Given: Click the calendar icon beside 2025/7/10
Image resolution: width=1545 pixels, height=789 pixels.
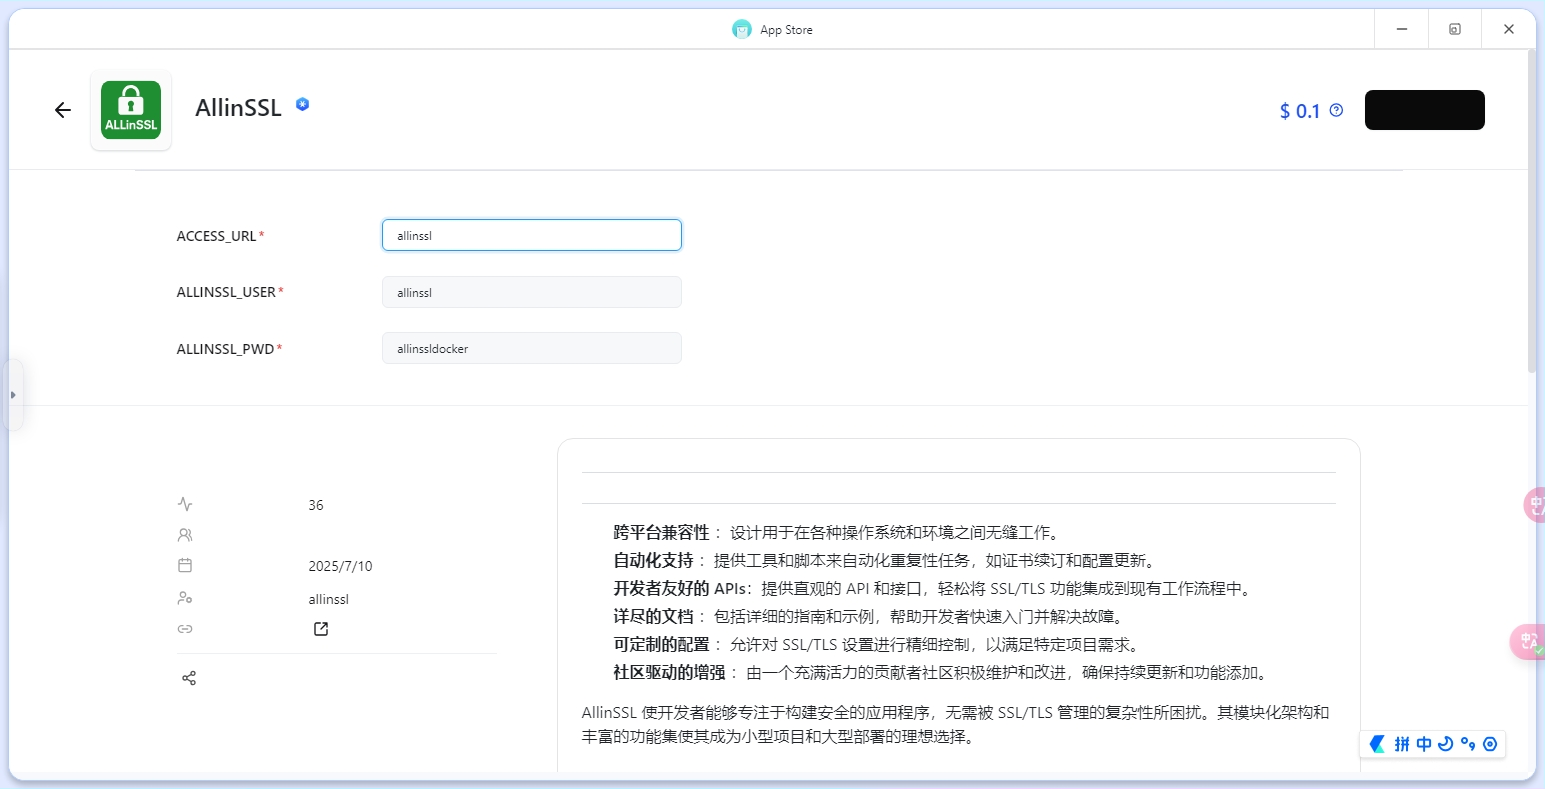Looking at the screenshot, I should point(185,565).
